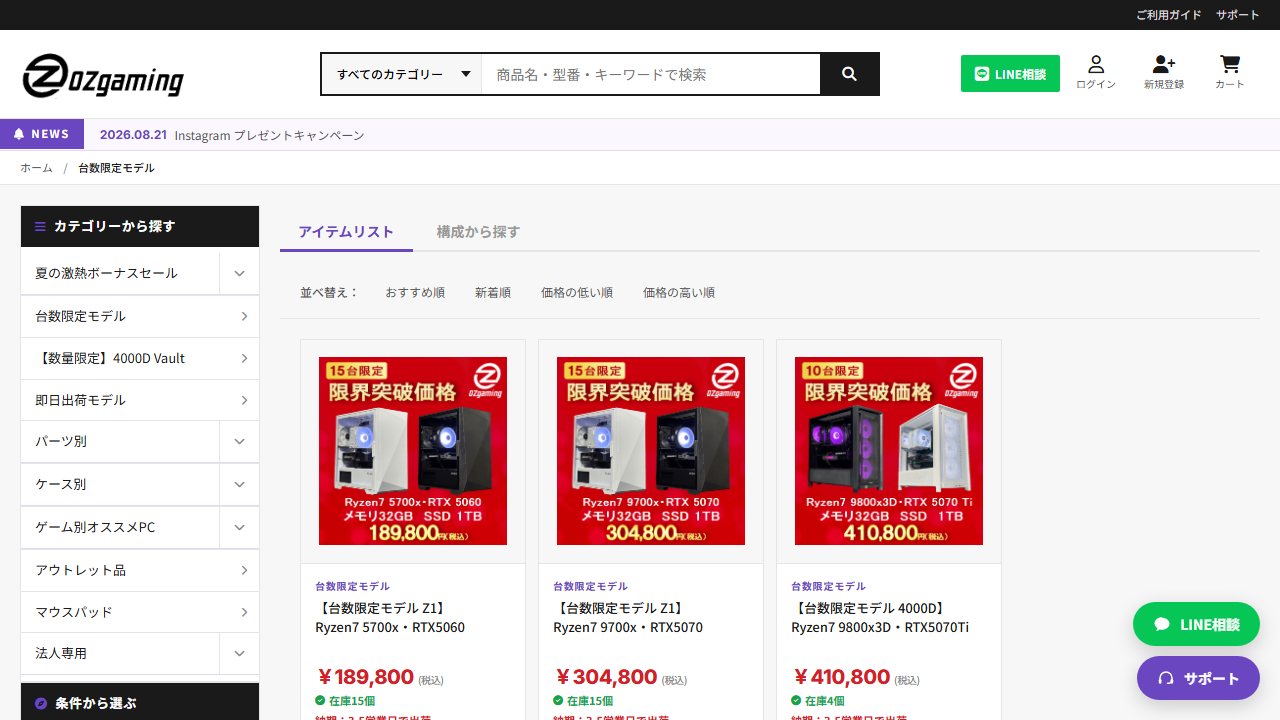Open the すべてのカテゴリー dropdown
Viewport: 1280px width, 720px height.
[402, 74]
